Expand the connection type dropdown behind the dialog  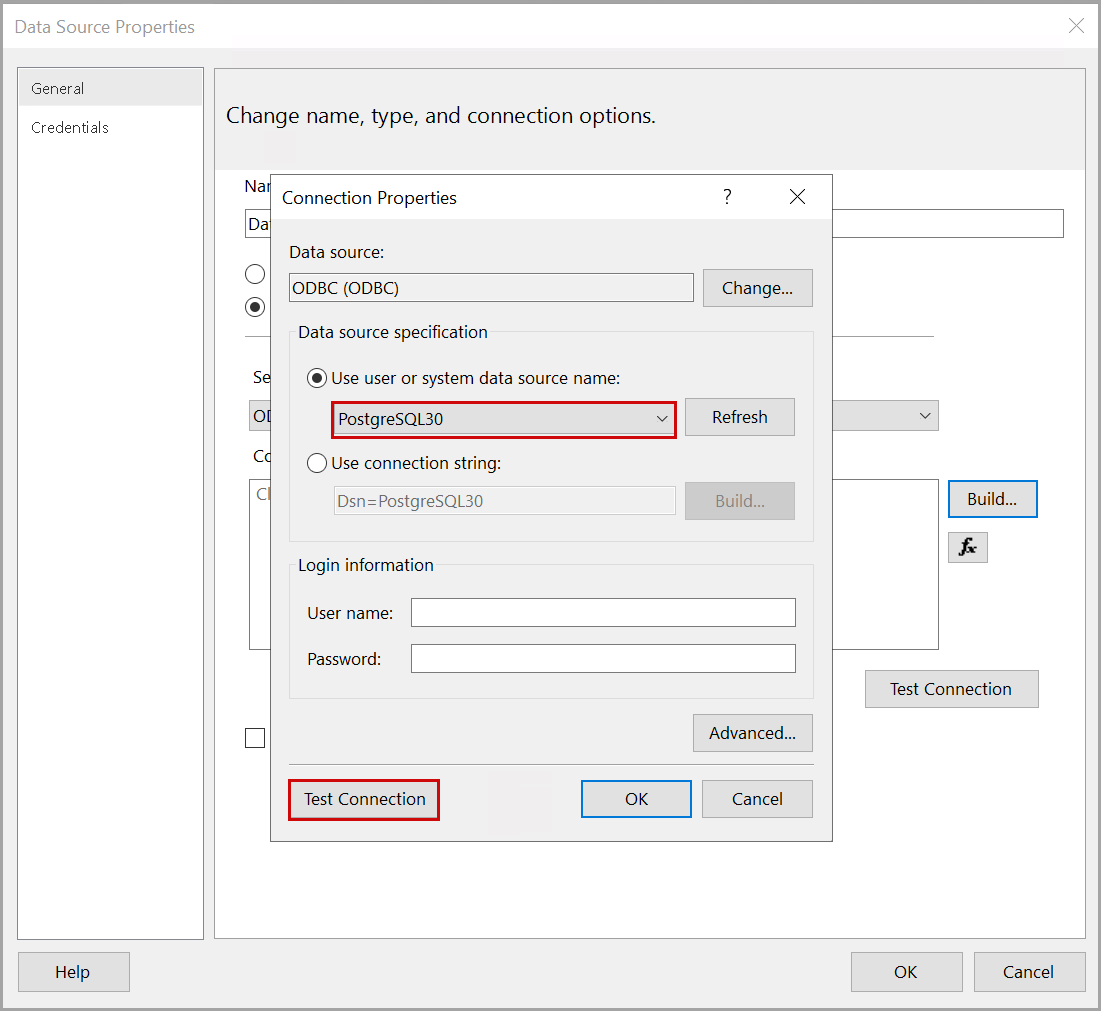[x=925, y=416]
